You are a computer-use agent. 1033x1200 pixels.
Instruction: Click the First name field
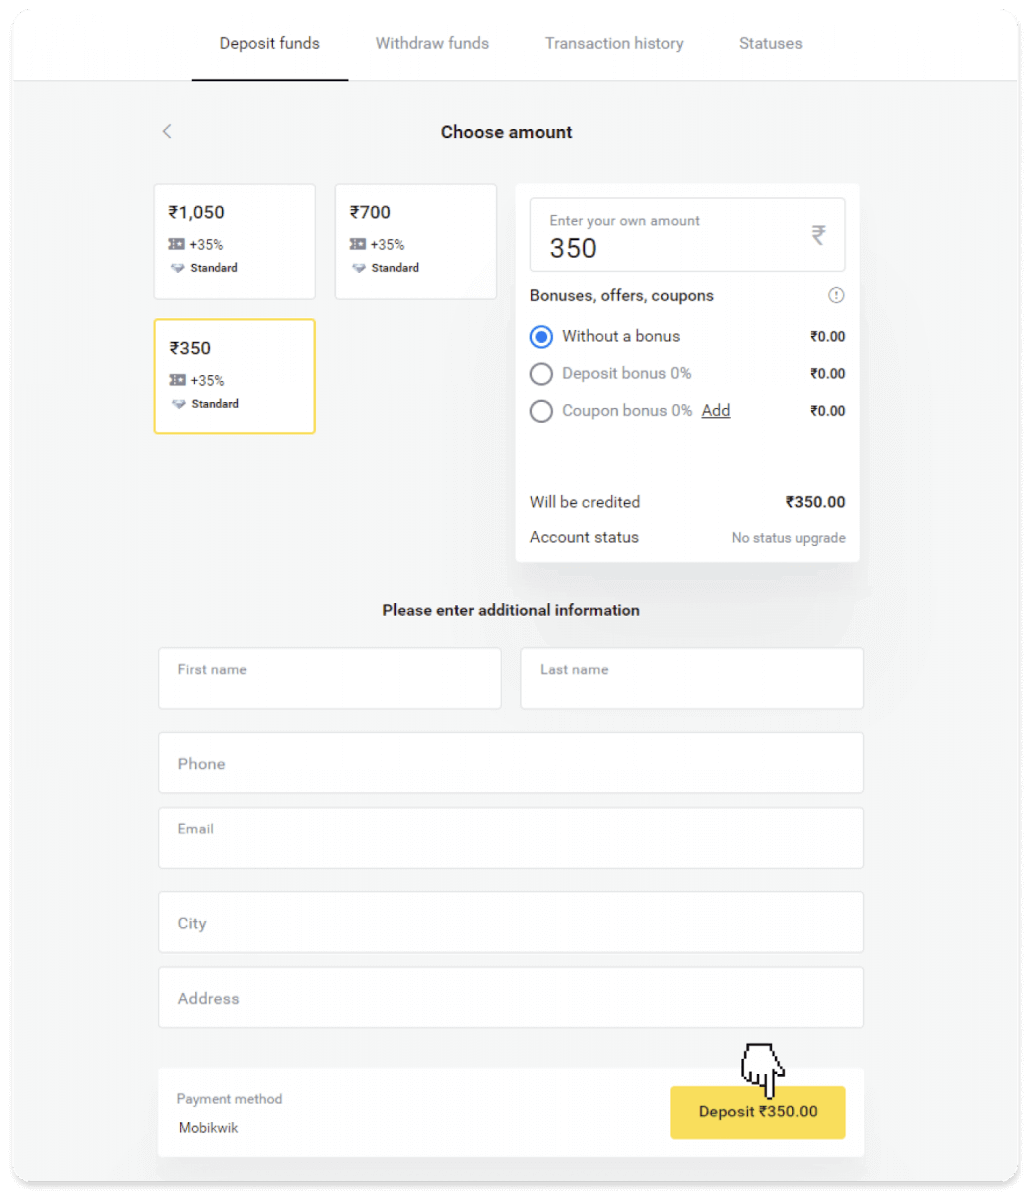[x=330, y=678]
